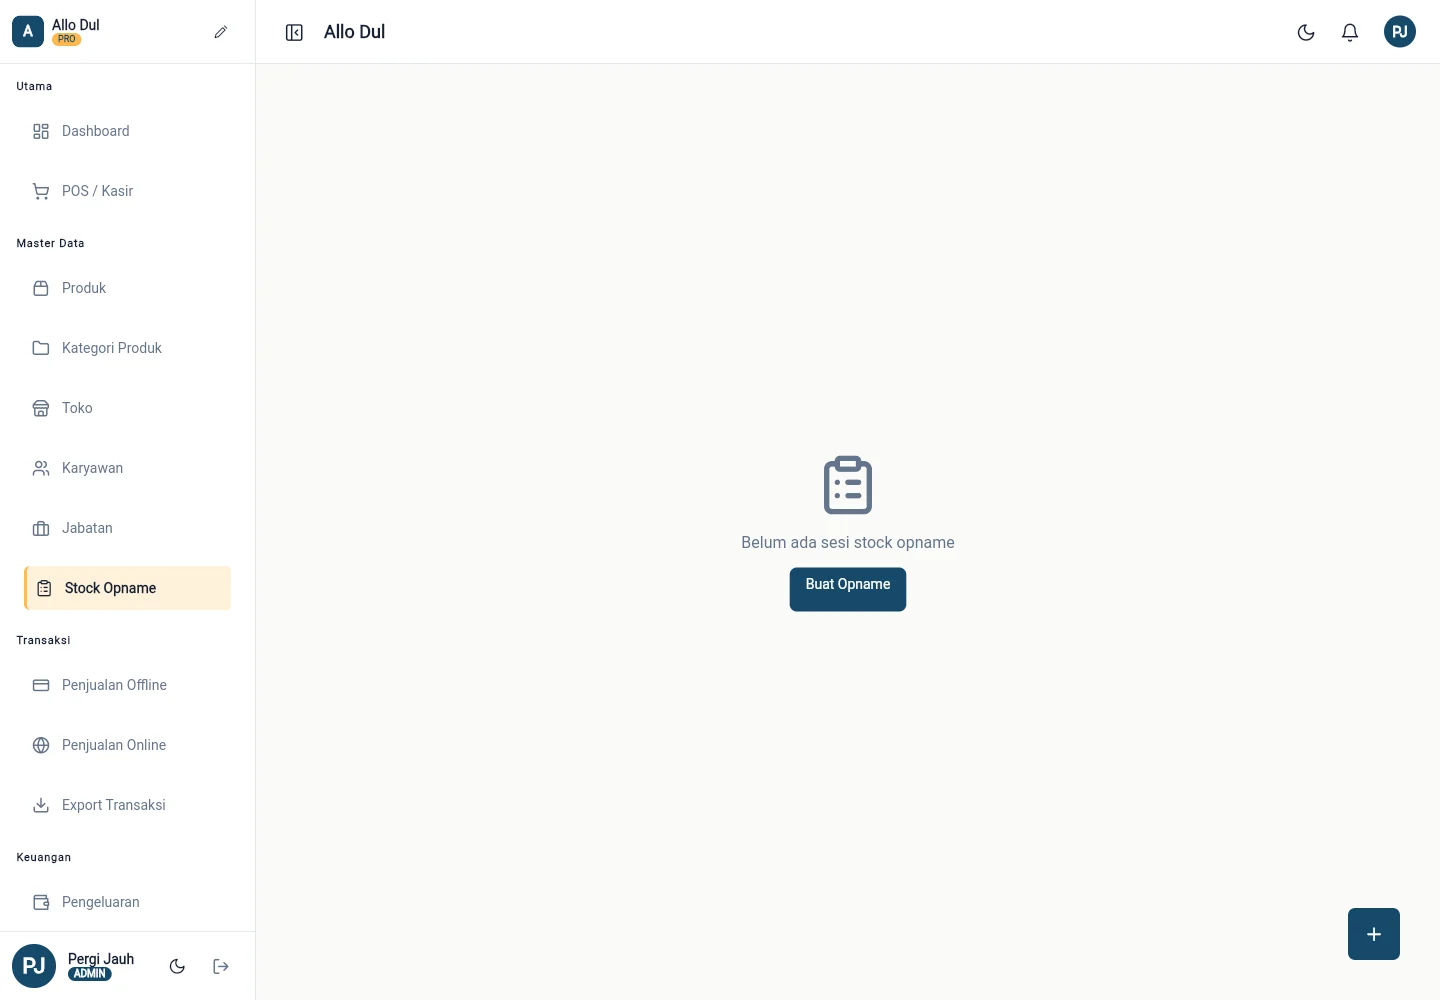The image size is (1440, 1000).
Task: Collapse the sidebar panel icon
Action: (294, 33)
